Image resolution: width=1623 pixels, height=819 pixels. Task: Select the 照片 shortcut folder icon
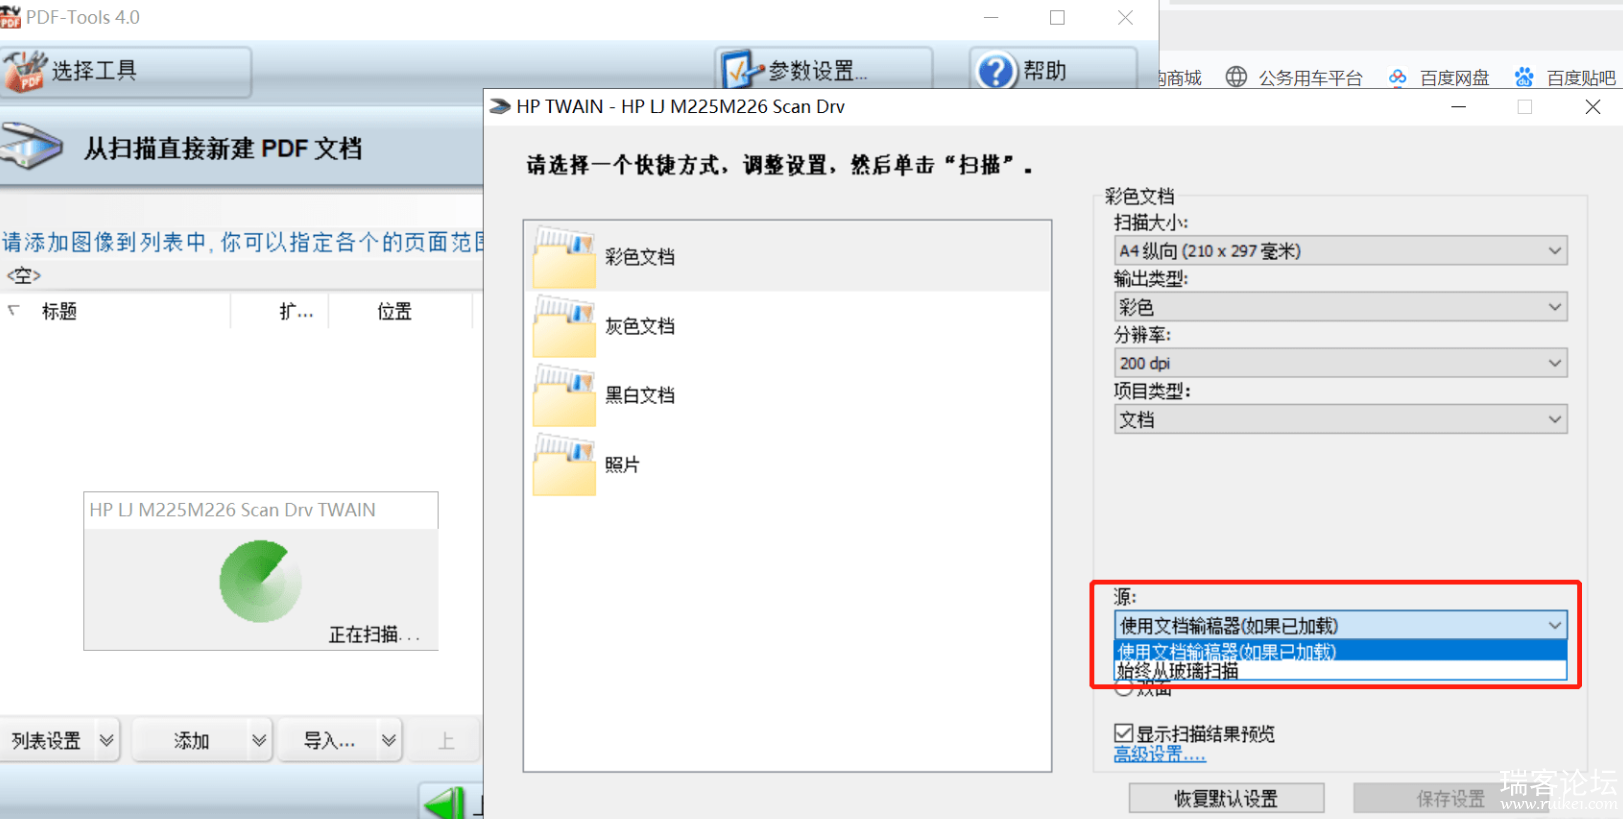(564, 464)
